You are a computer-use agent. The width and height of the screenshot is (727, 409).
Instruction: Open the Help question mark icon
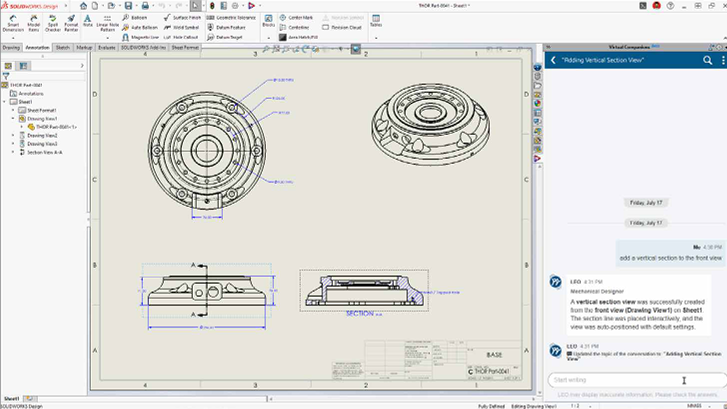pyautogui.click(x=670, y=6)
